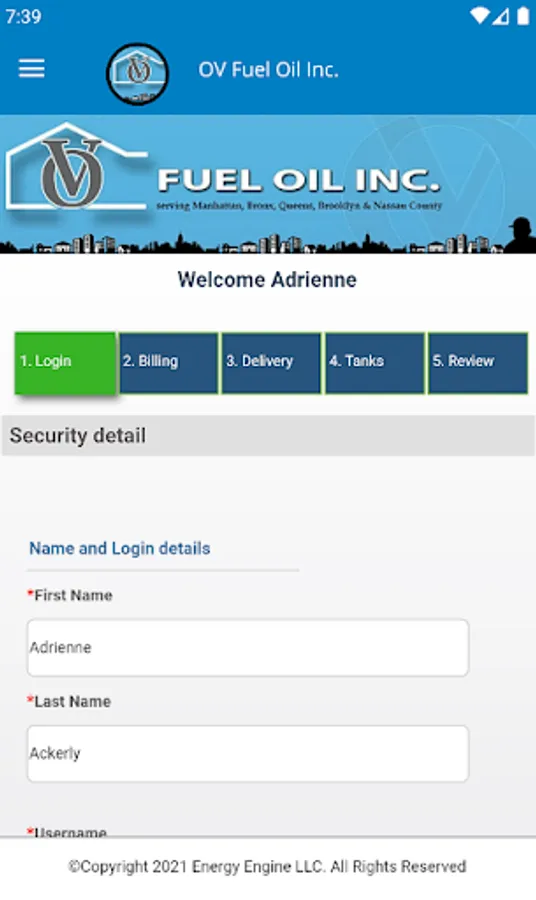The width and height of the screenshot is (536, 900).
Task: Focus the First Name field containing Adrienne
Action: tap(248, 647)
